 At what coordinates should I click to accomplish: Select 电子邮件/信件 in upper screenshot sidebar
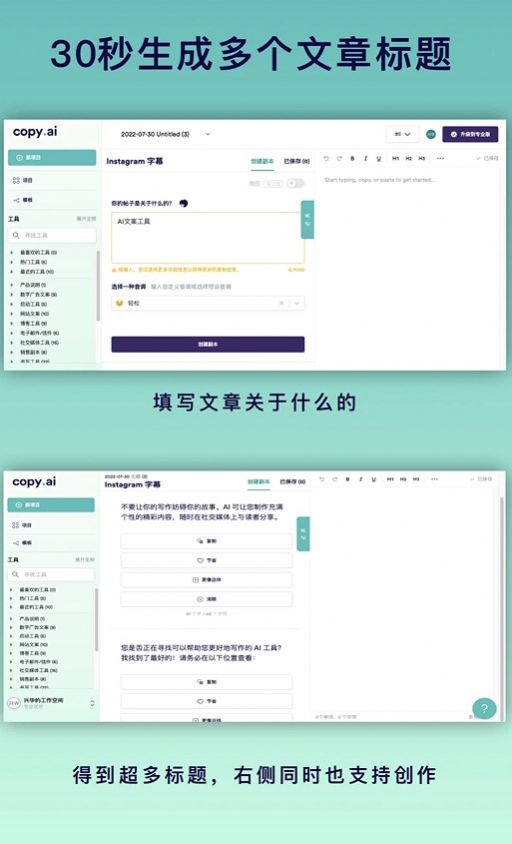pos(39,333)
